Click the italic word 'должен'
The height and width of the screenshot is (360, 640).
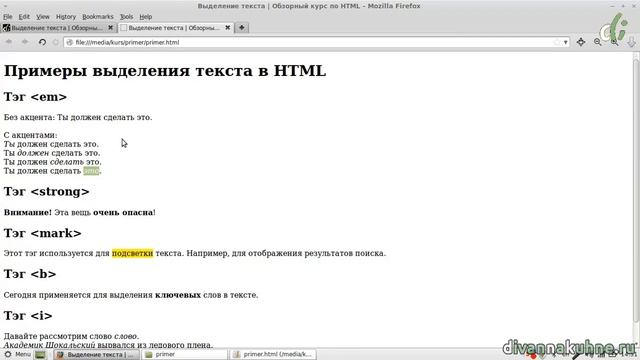pyautogui.click(x=33, y=153)
